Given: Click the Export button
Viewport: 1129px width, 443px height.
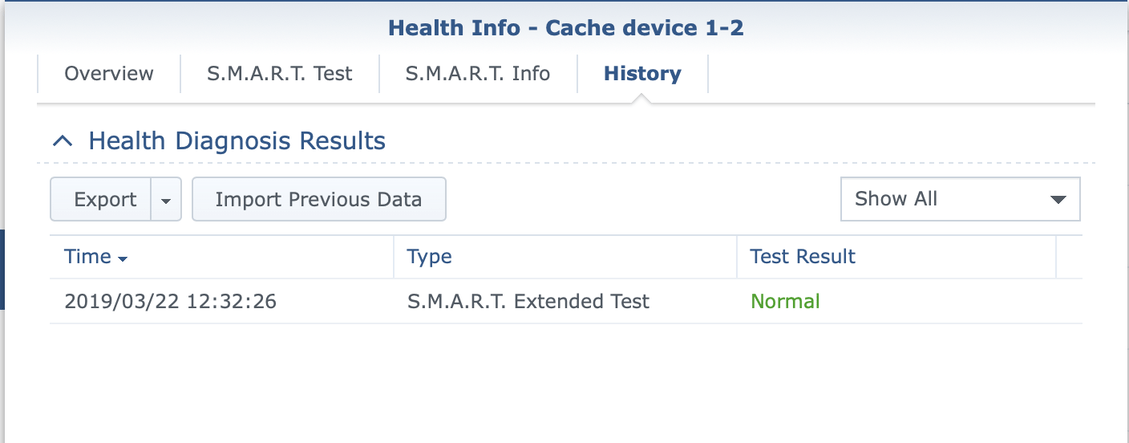Looking at the screenshot, I should tap(104, 200).
